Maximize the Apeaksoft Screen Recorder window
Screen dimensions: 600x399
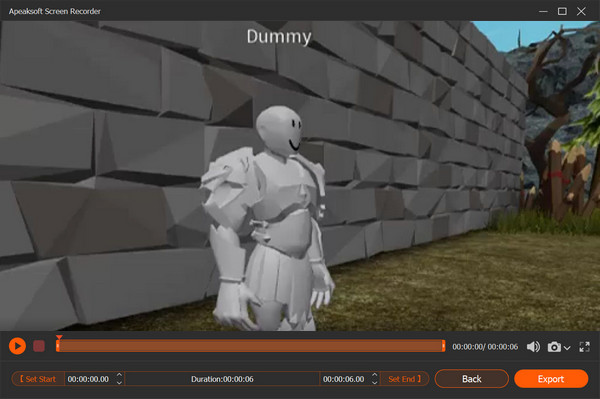(562, 11)
